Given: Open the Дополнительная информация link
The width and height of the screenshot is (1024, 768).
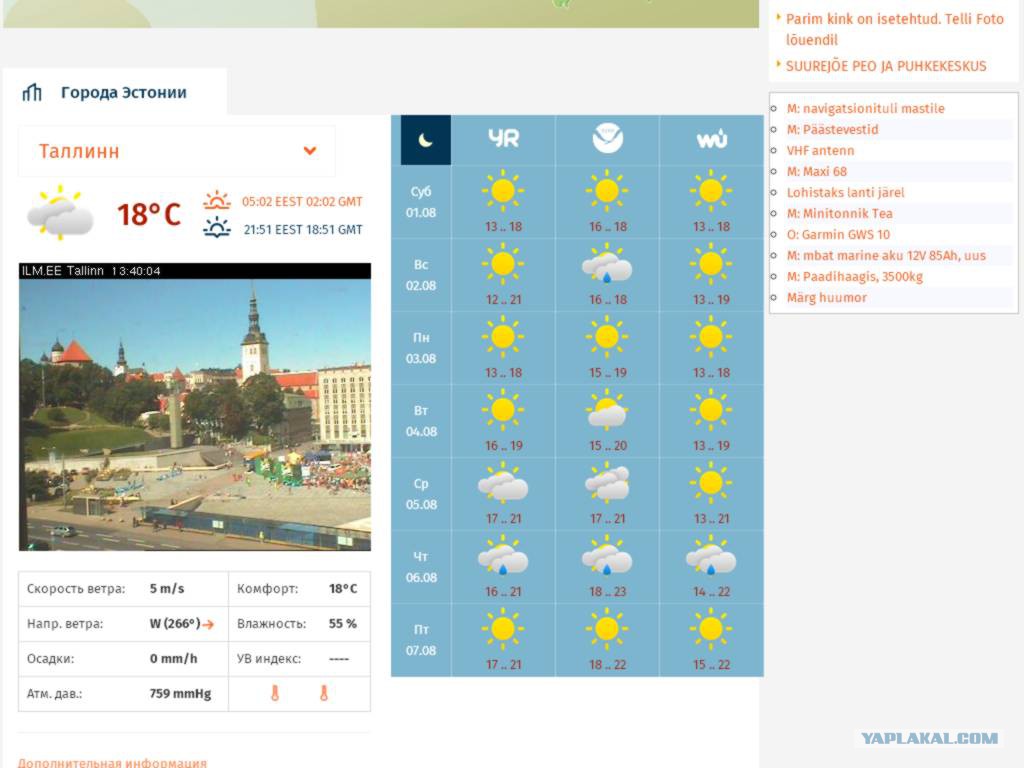Looking at the screenshot, I should pyautogui.click(x=112, y=762).
